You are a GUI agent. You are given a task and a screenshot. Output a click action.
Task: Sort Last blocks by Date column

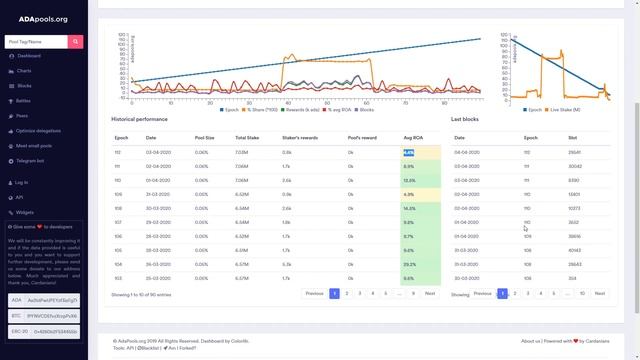[x=460, y=138]
